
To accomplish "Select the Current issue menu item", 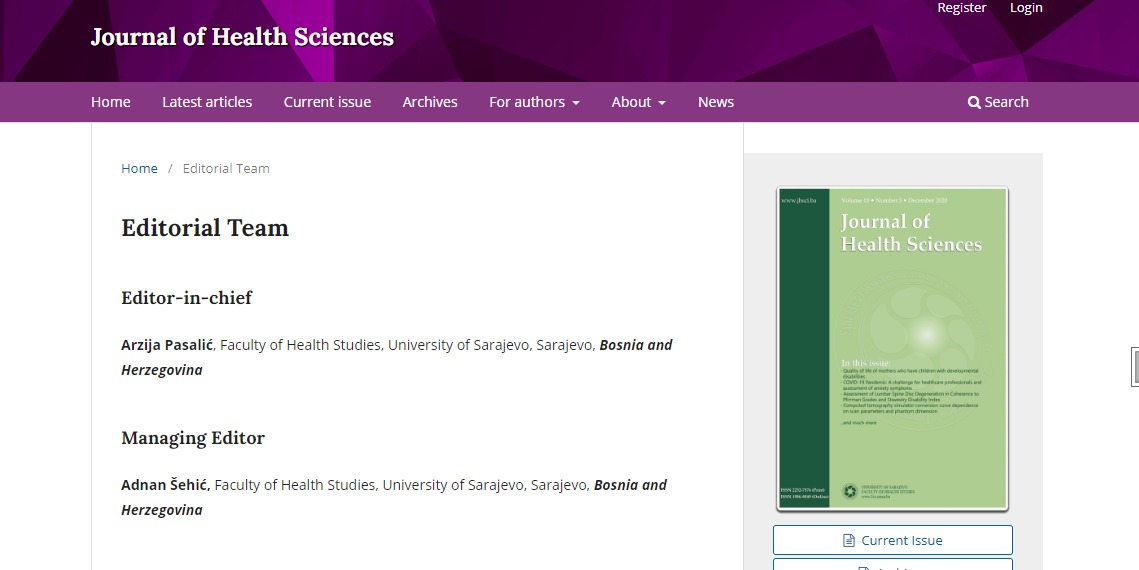I will (x=327, y=102).
